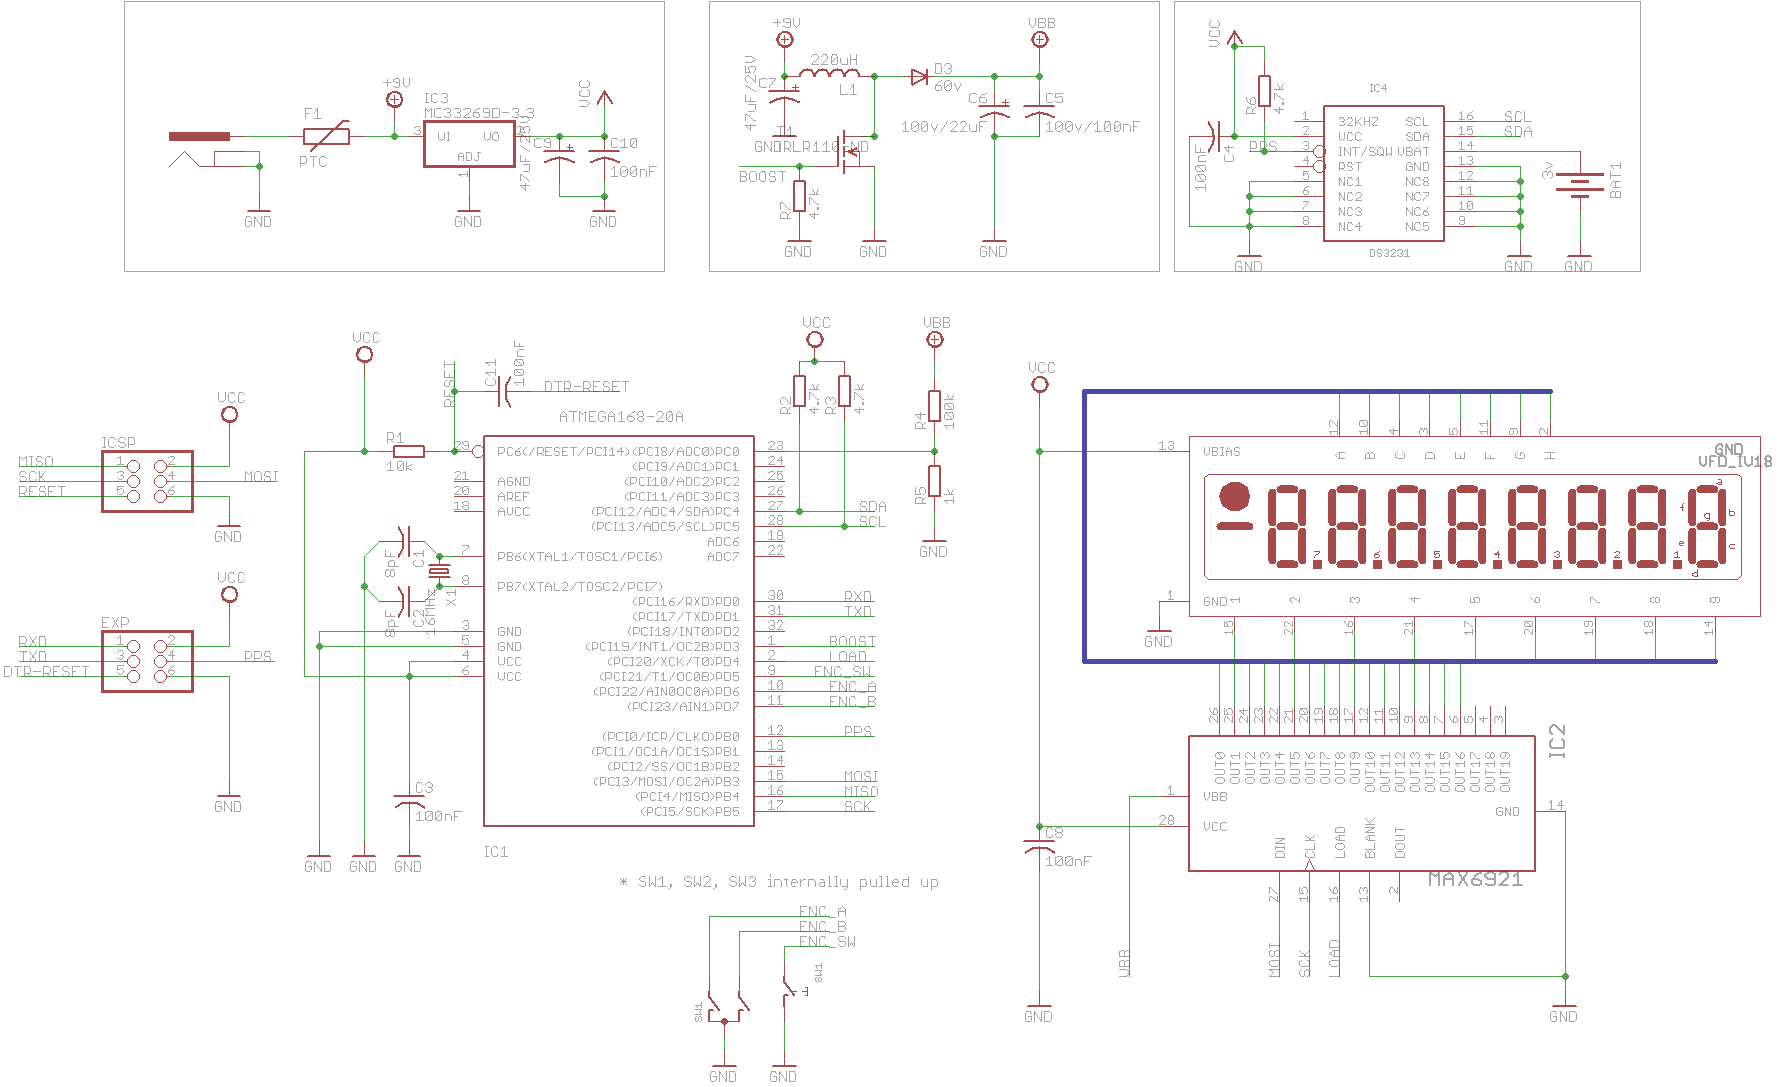Click the EXP six-pin header

point(147,661)
